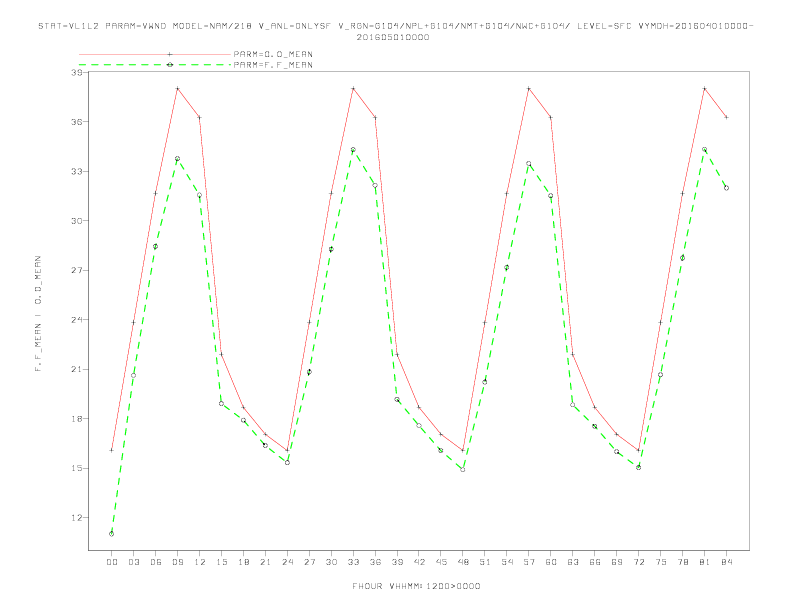
Task: Click y-axis tick label 36
Action: (x=77, y=122)
